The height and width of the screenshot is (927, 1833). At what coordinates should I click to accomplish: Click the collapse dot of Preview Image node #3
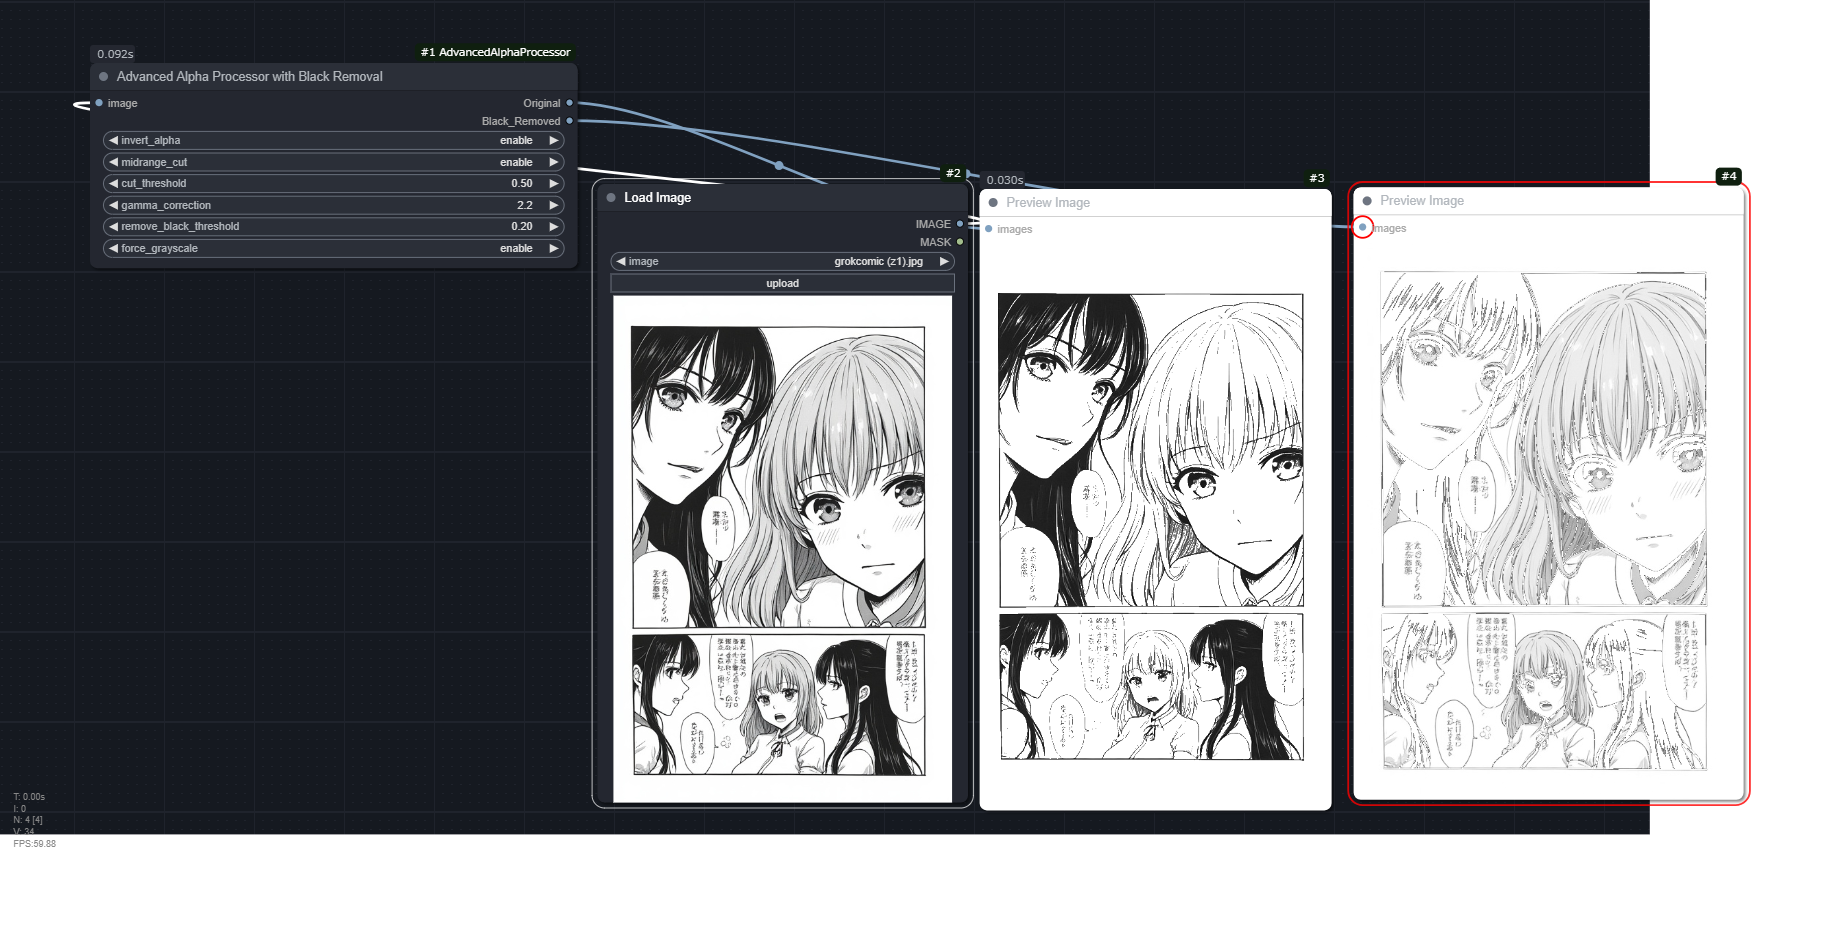pyautogui.click(x=993, y=203)
